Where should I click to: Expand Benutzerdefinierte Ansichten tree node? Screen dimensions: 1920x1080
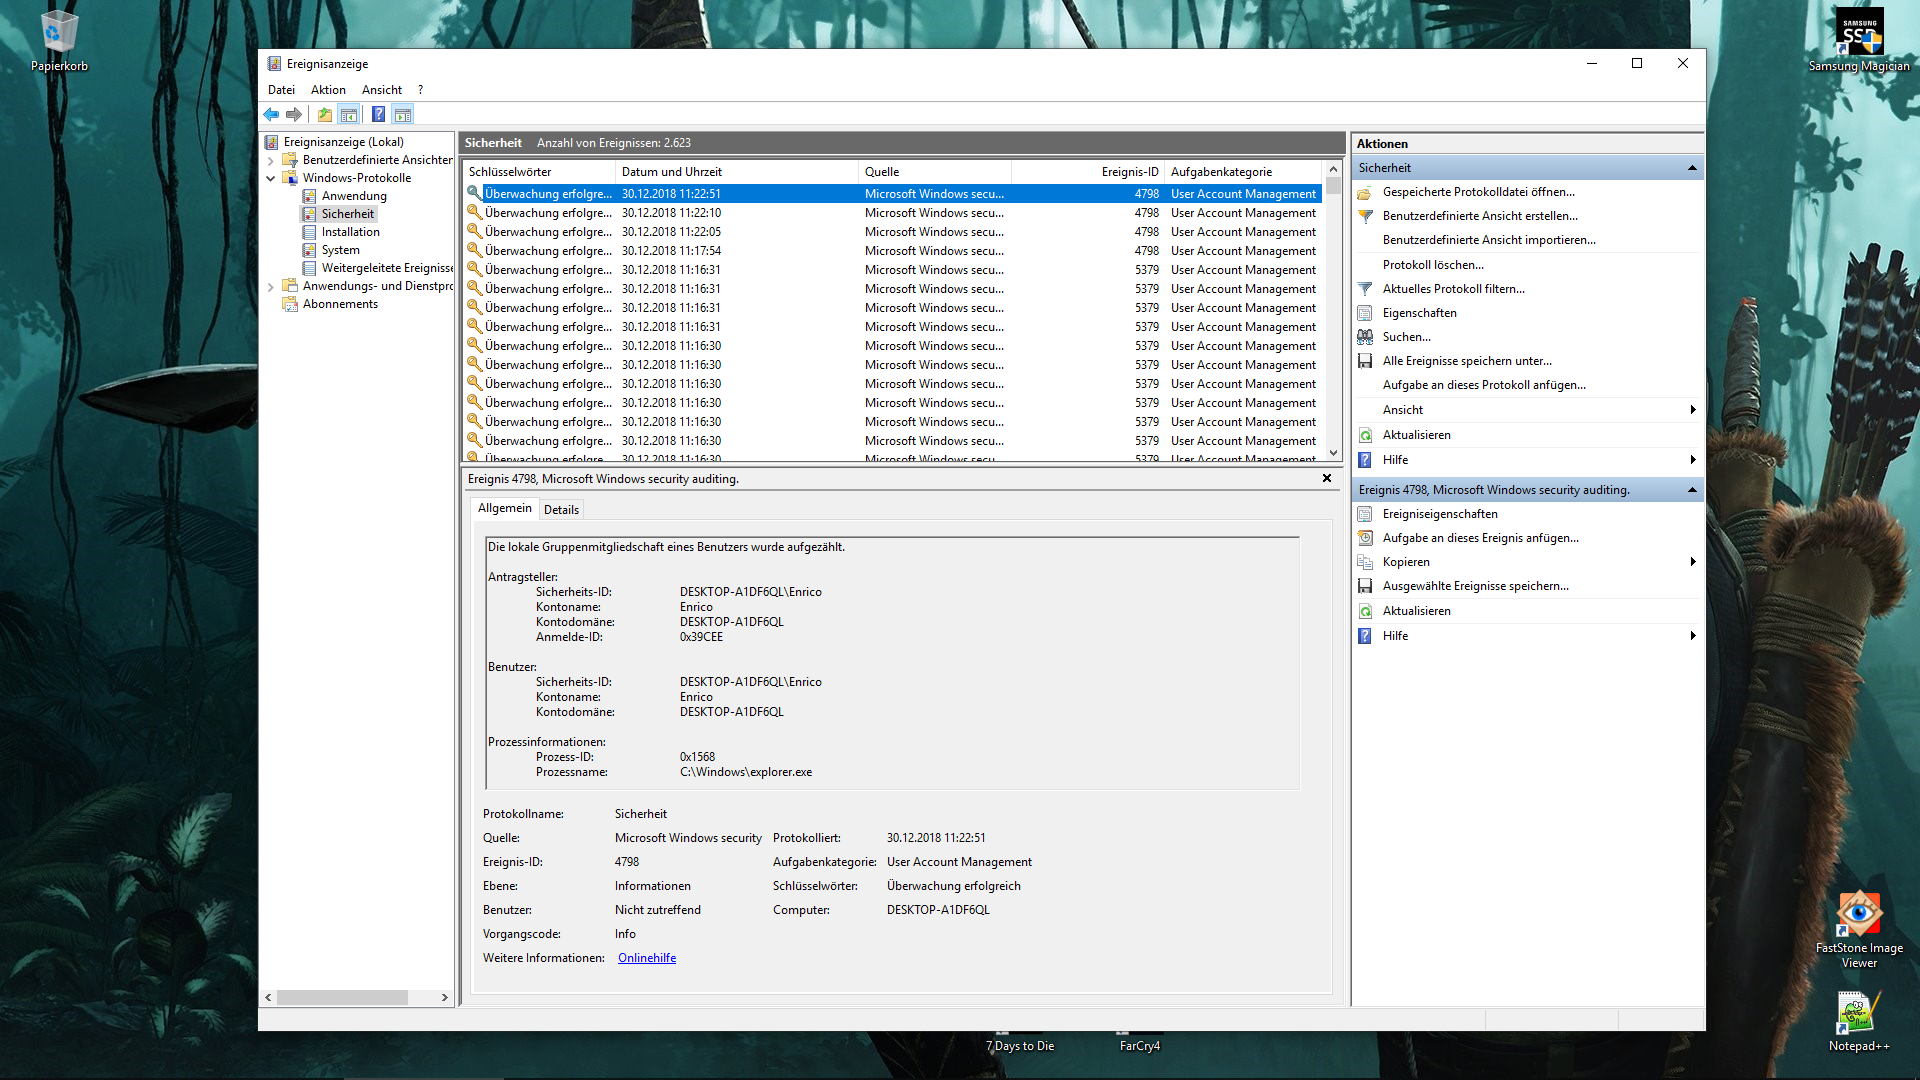click(271, 160)
